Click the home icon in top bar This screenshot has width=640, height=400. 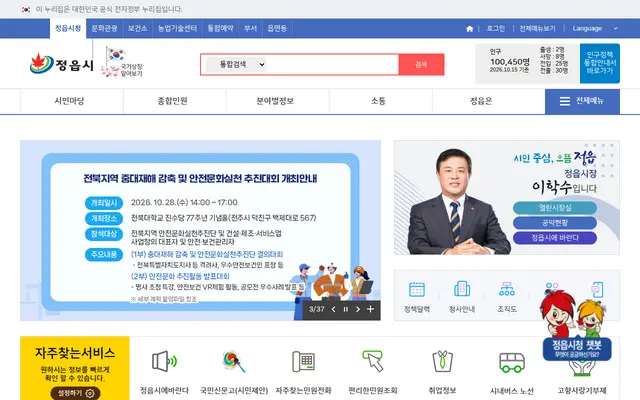469,29
